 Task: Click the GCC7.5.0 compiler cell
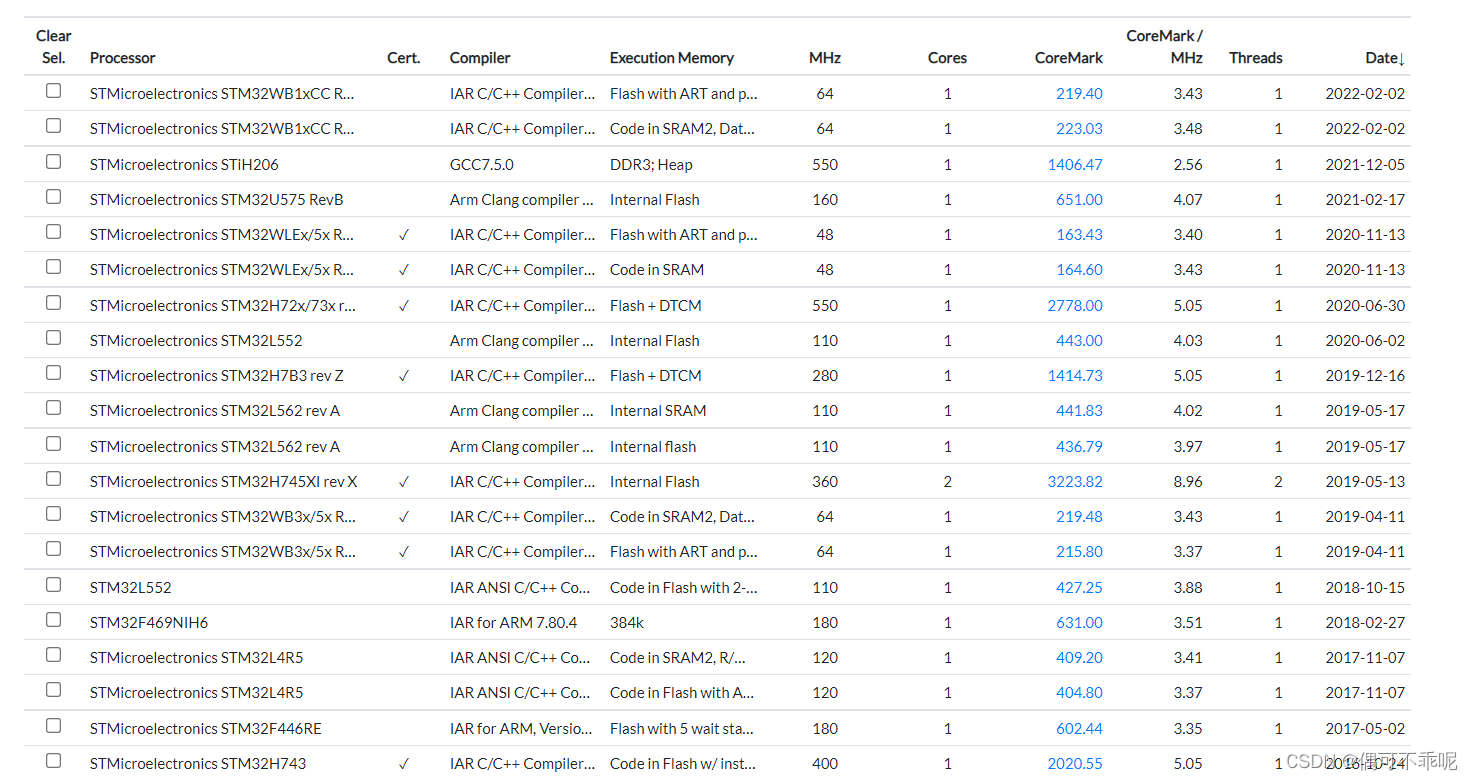tap(482, 165)
